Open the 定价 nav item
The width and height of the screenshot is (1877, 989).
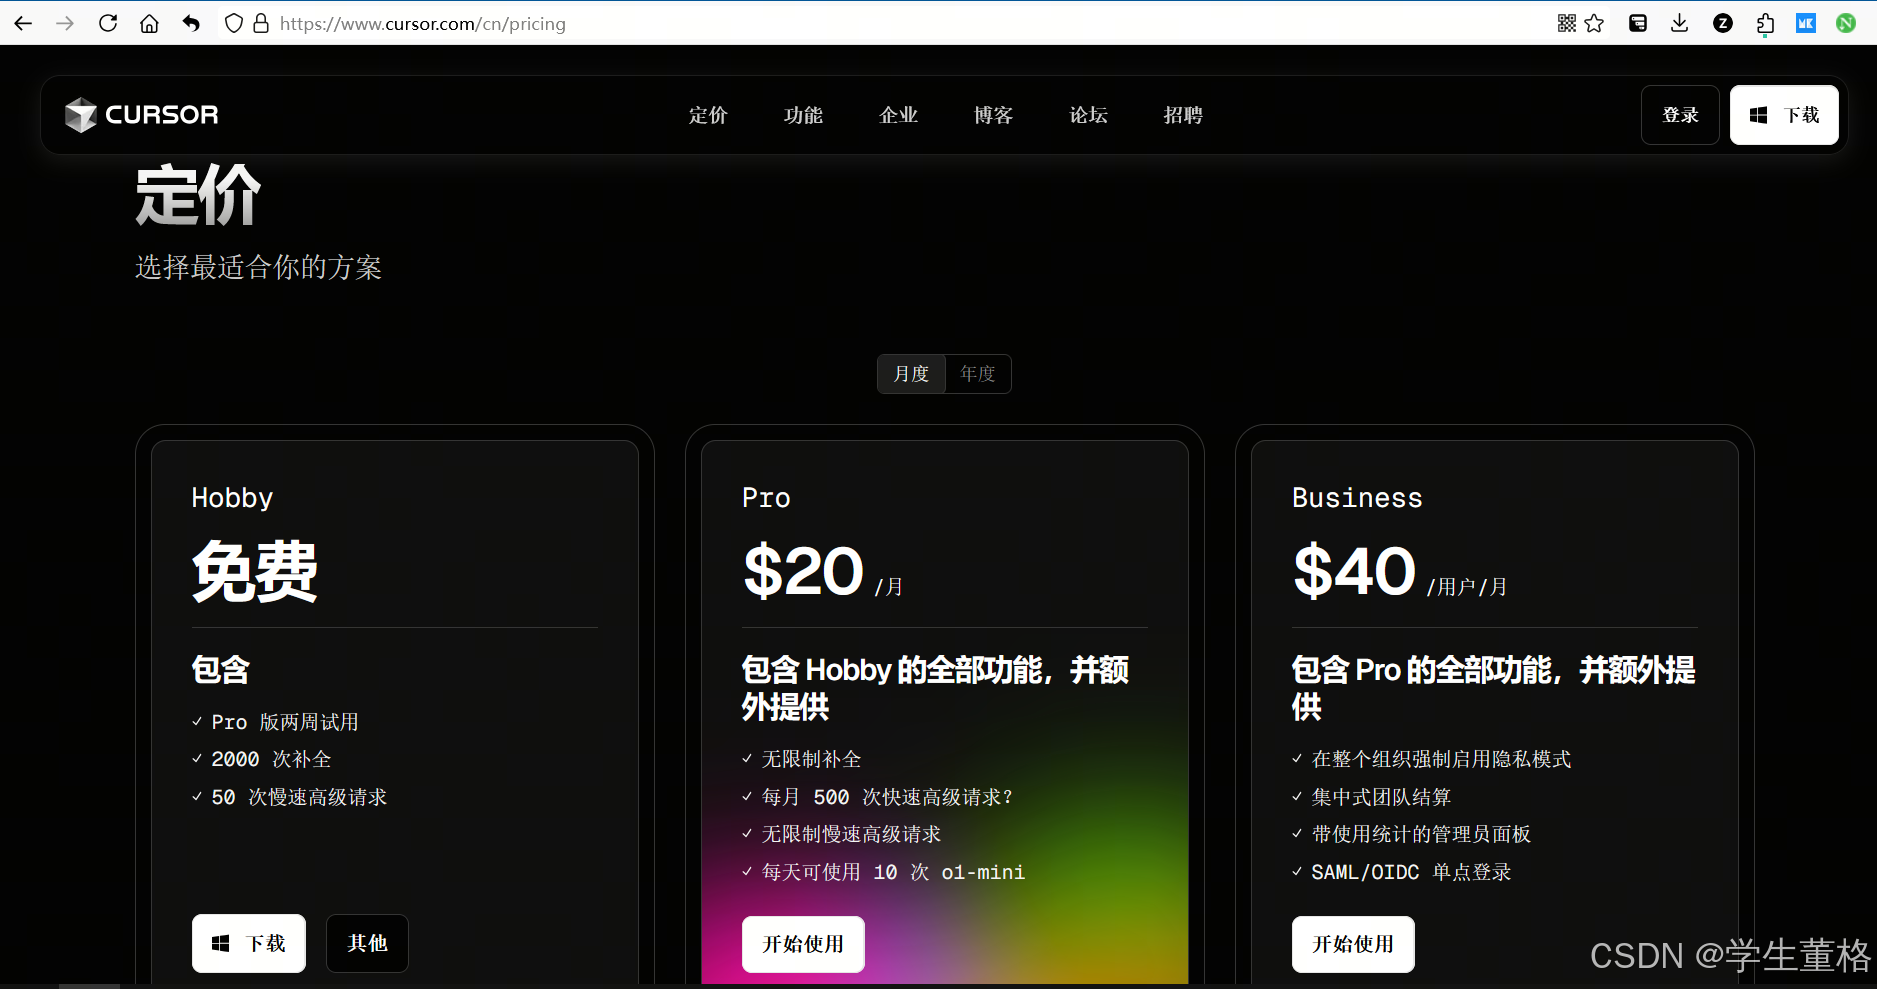click(708, 115)
